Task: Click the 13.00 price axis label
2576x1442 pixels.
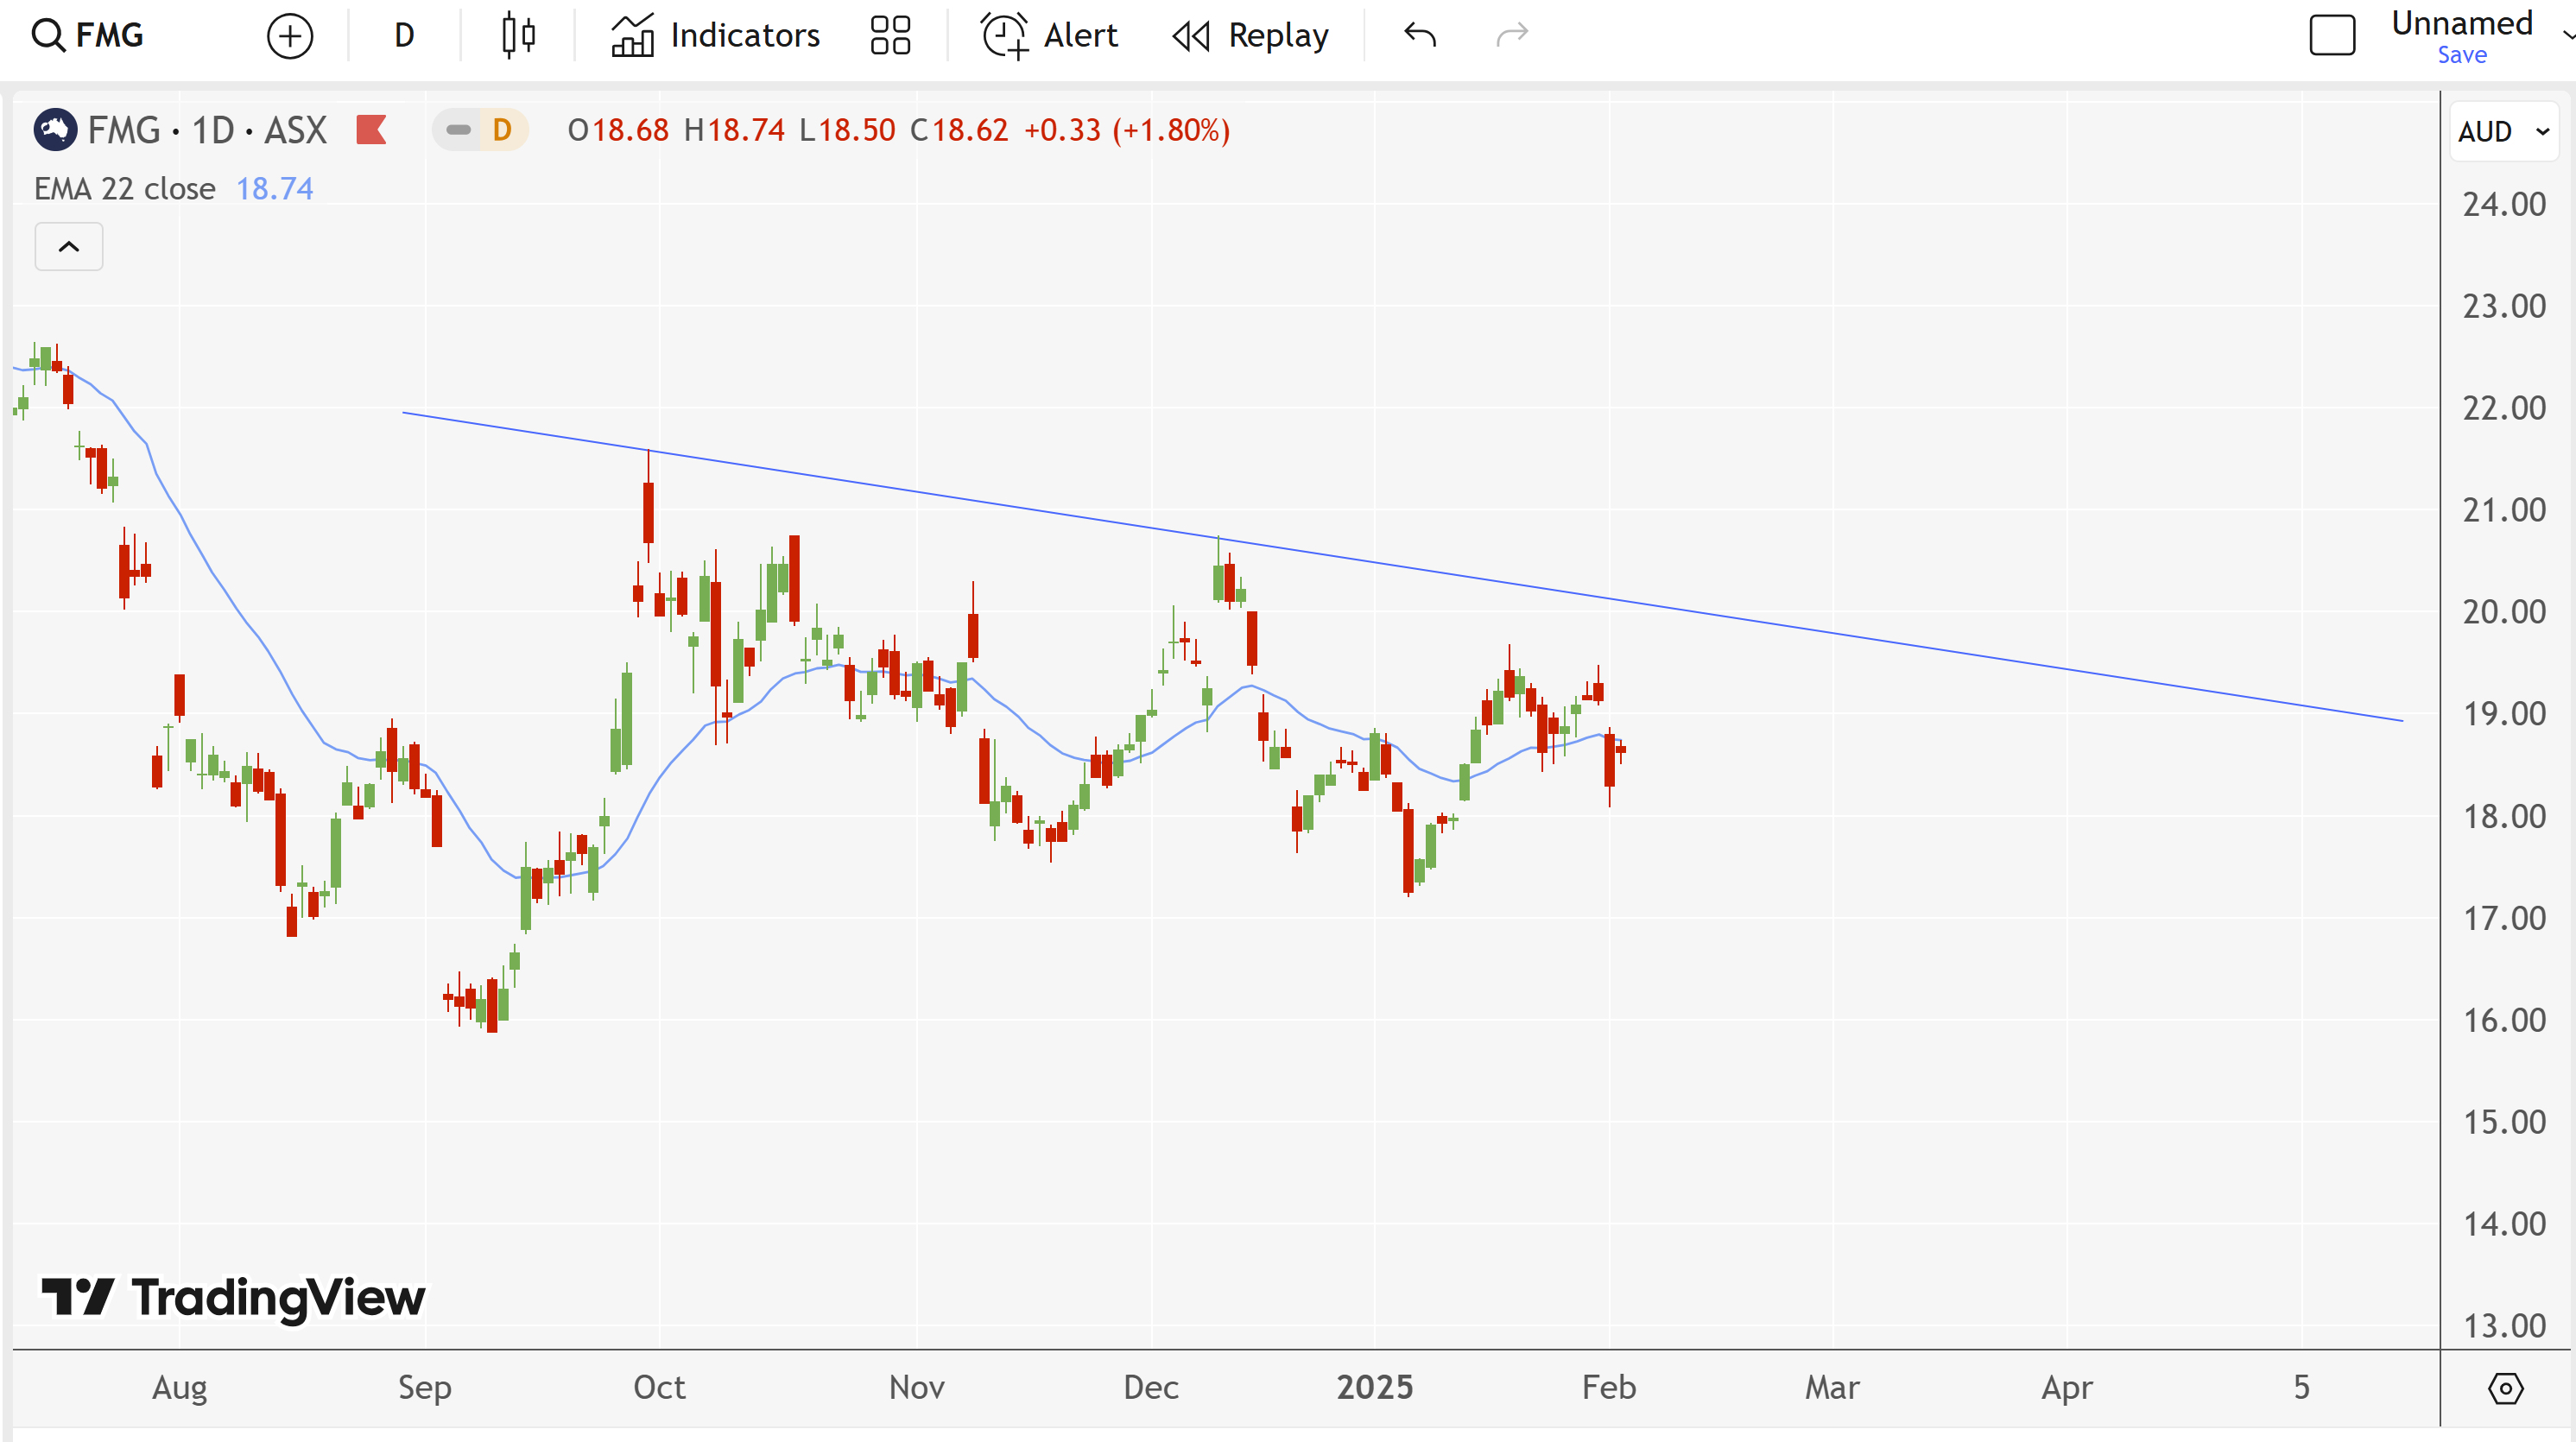Action: 2504,1326
